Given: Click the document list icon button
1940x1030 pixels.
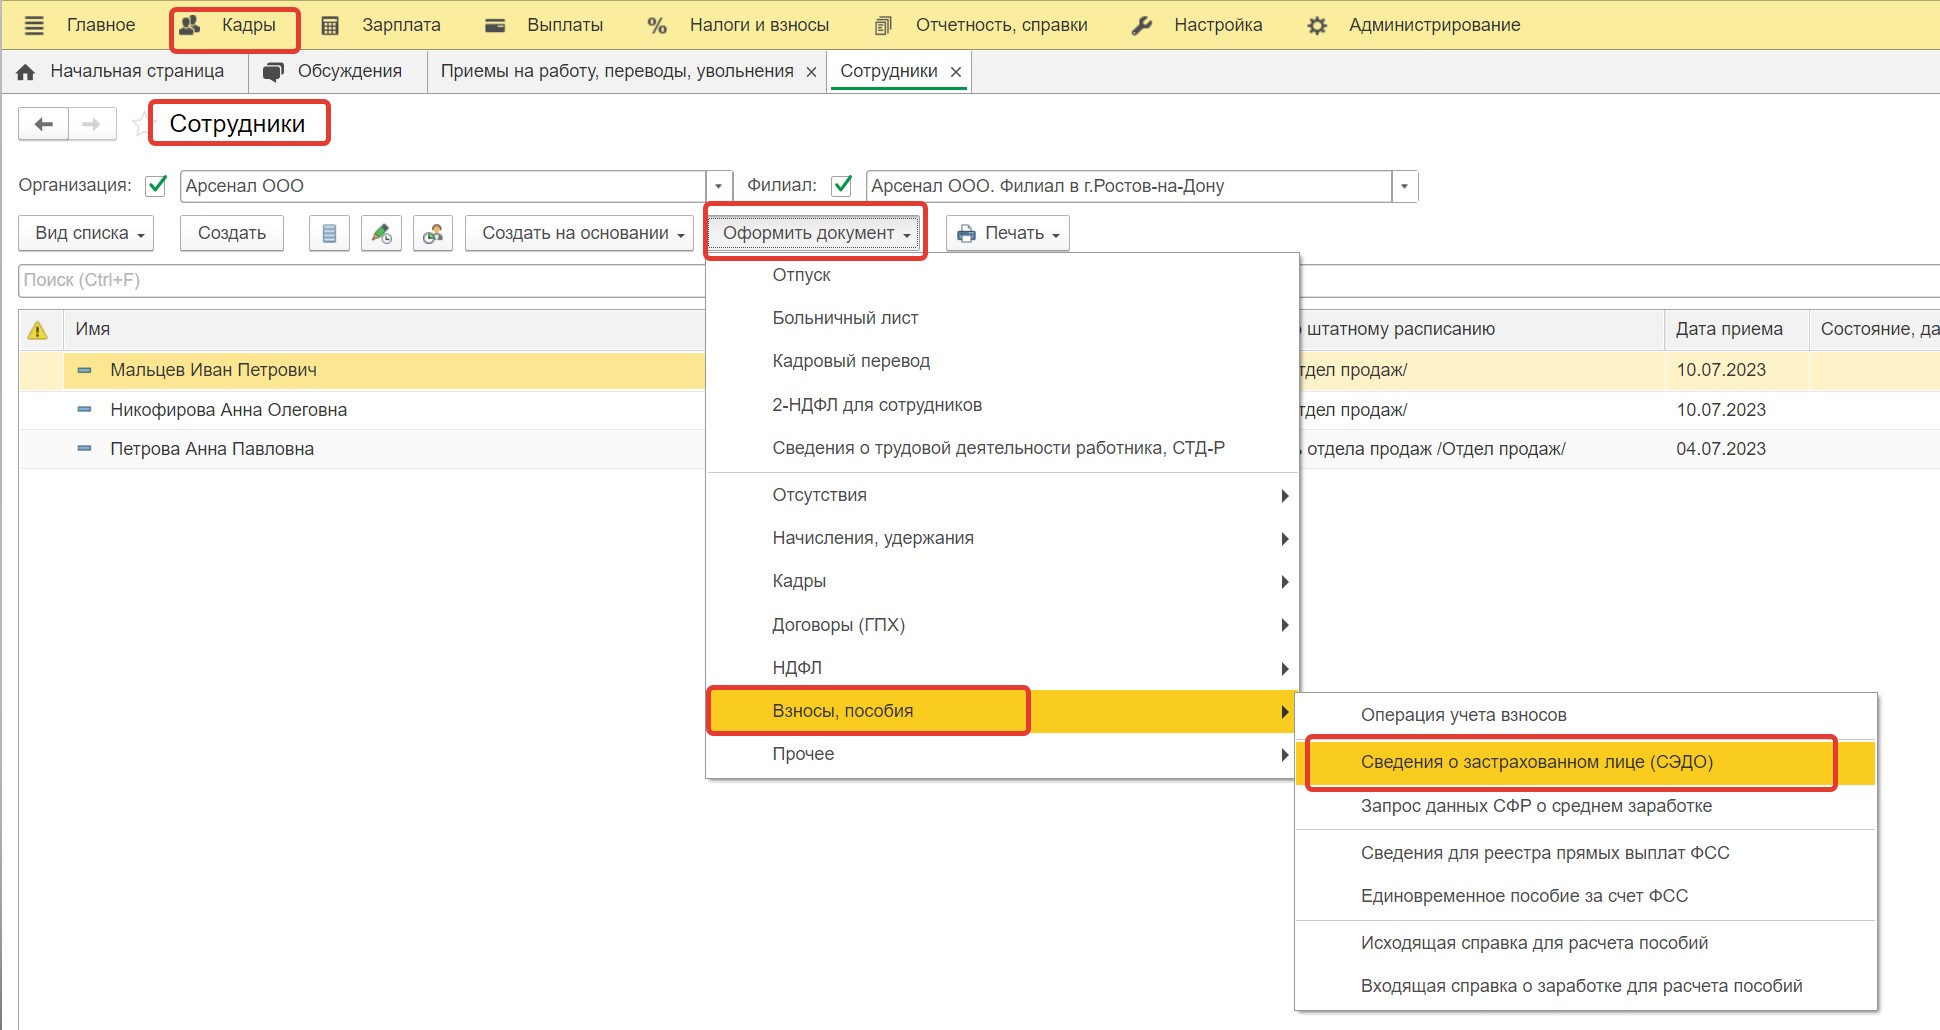Looking at the screenshot, I should click(329, 233).
